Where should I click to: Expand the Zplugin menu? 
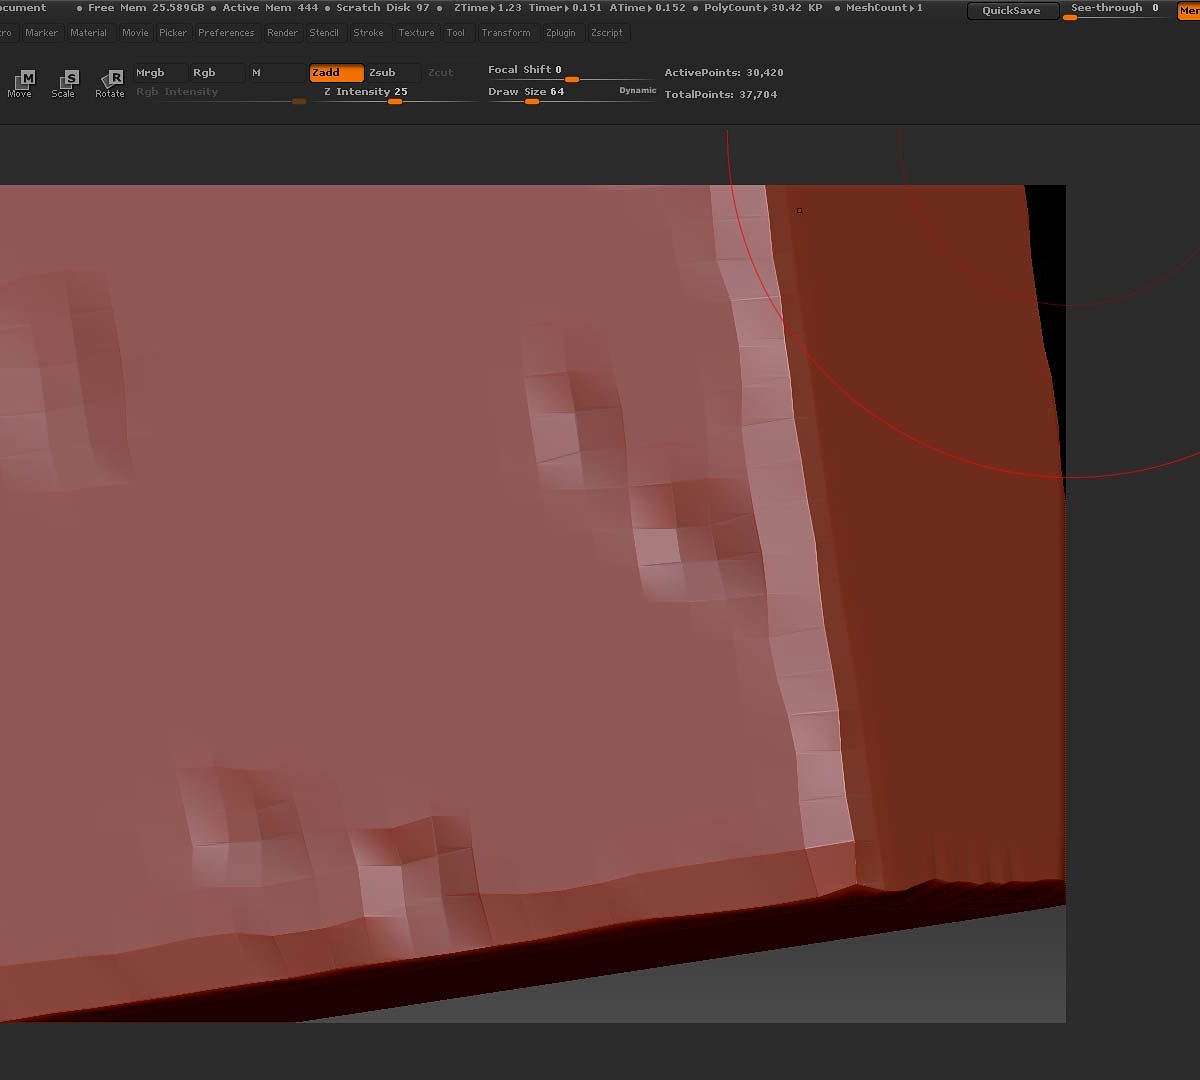click(x=560, y=33)
